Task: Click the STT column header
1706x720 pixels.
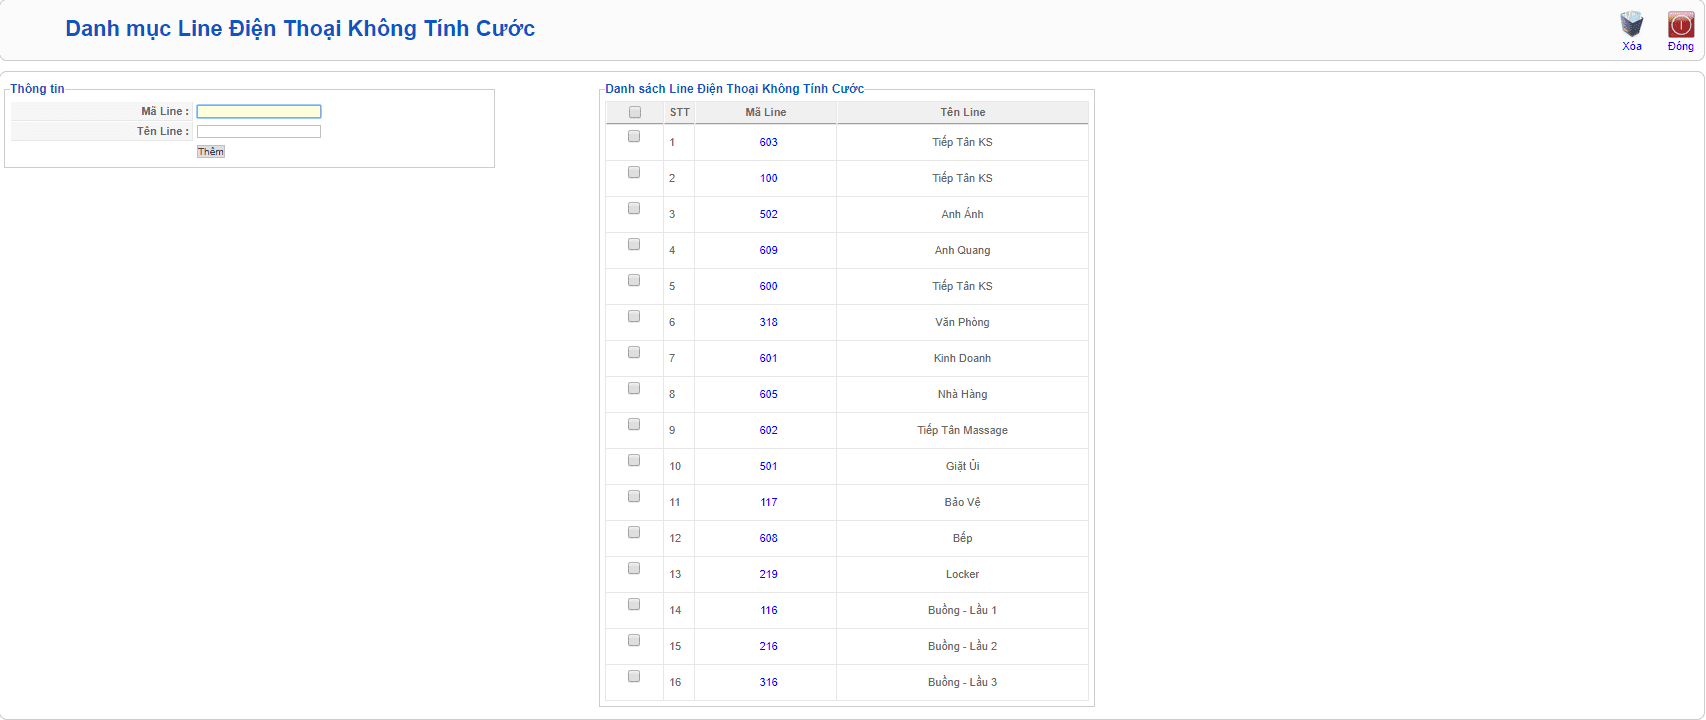Action: (679, 112)
